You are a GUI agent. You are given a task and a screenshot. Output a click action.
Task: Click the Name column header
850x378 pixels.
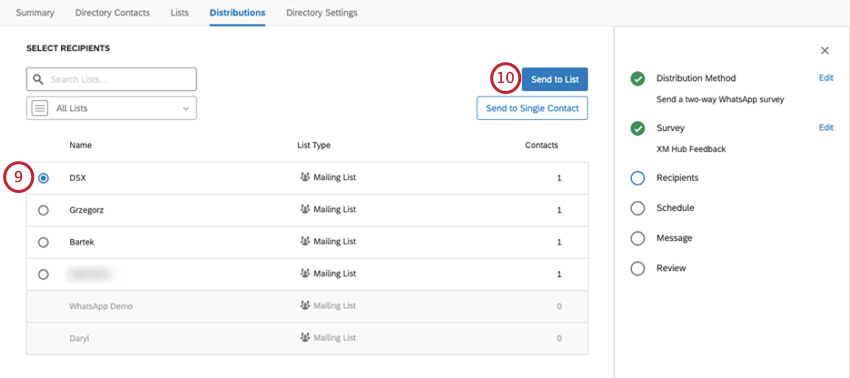click(x=80, y=145)
